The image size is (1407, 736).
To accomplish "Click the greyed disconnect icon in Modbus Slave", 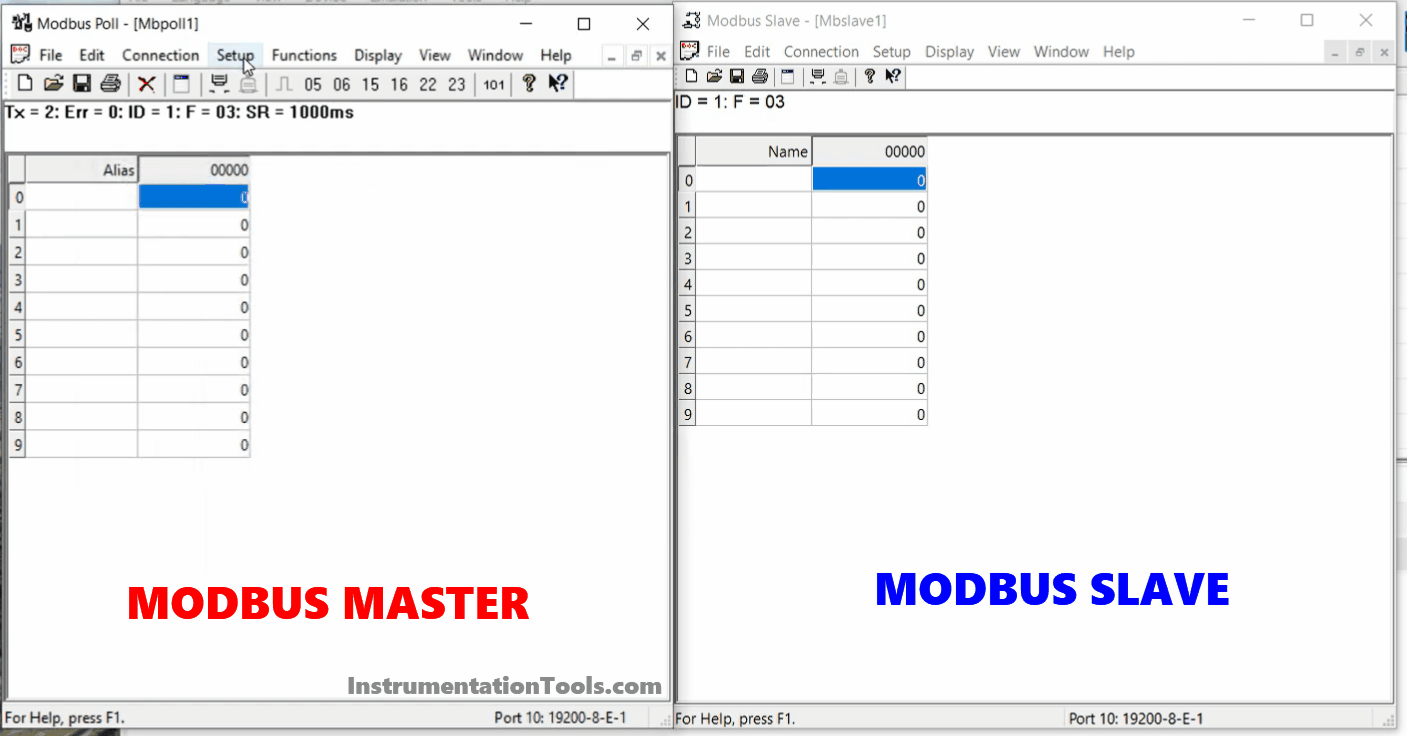I will pyautogui.click(x=842, y=76).
